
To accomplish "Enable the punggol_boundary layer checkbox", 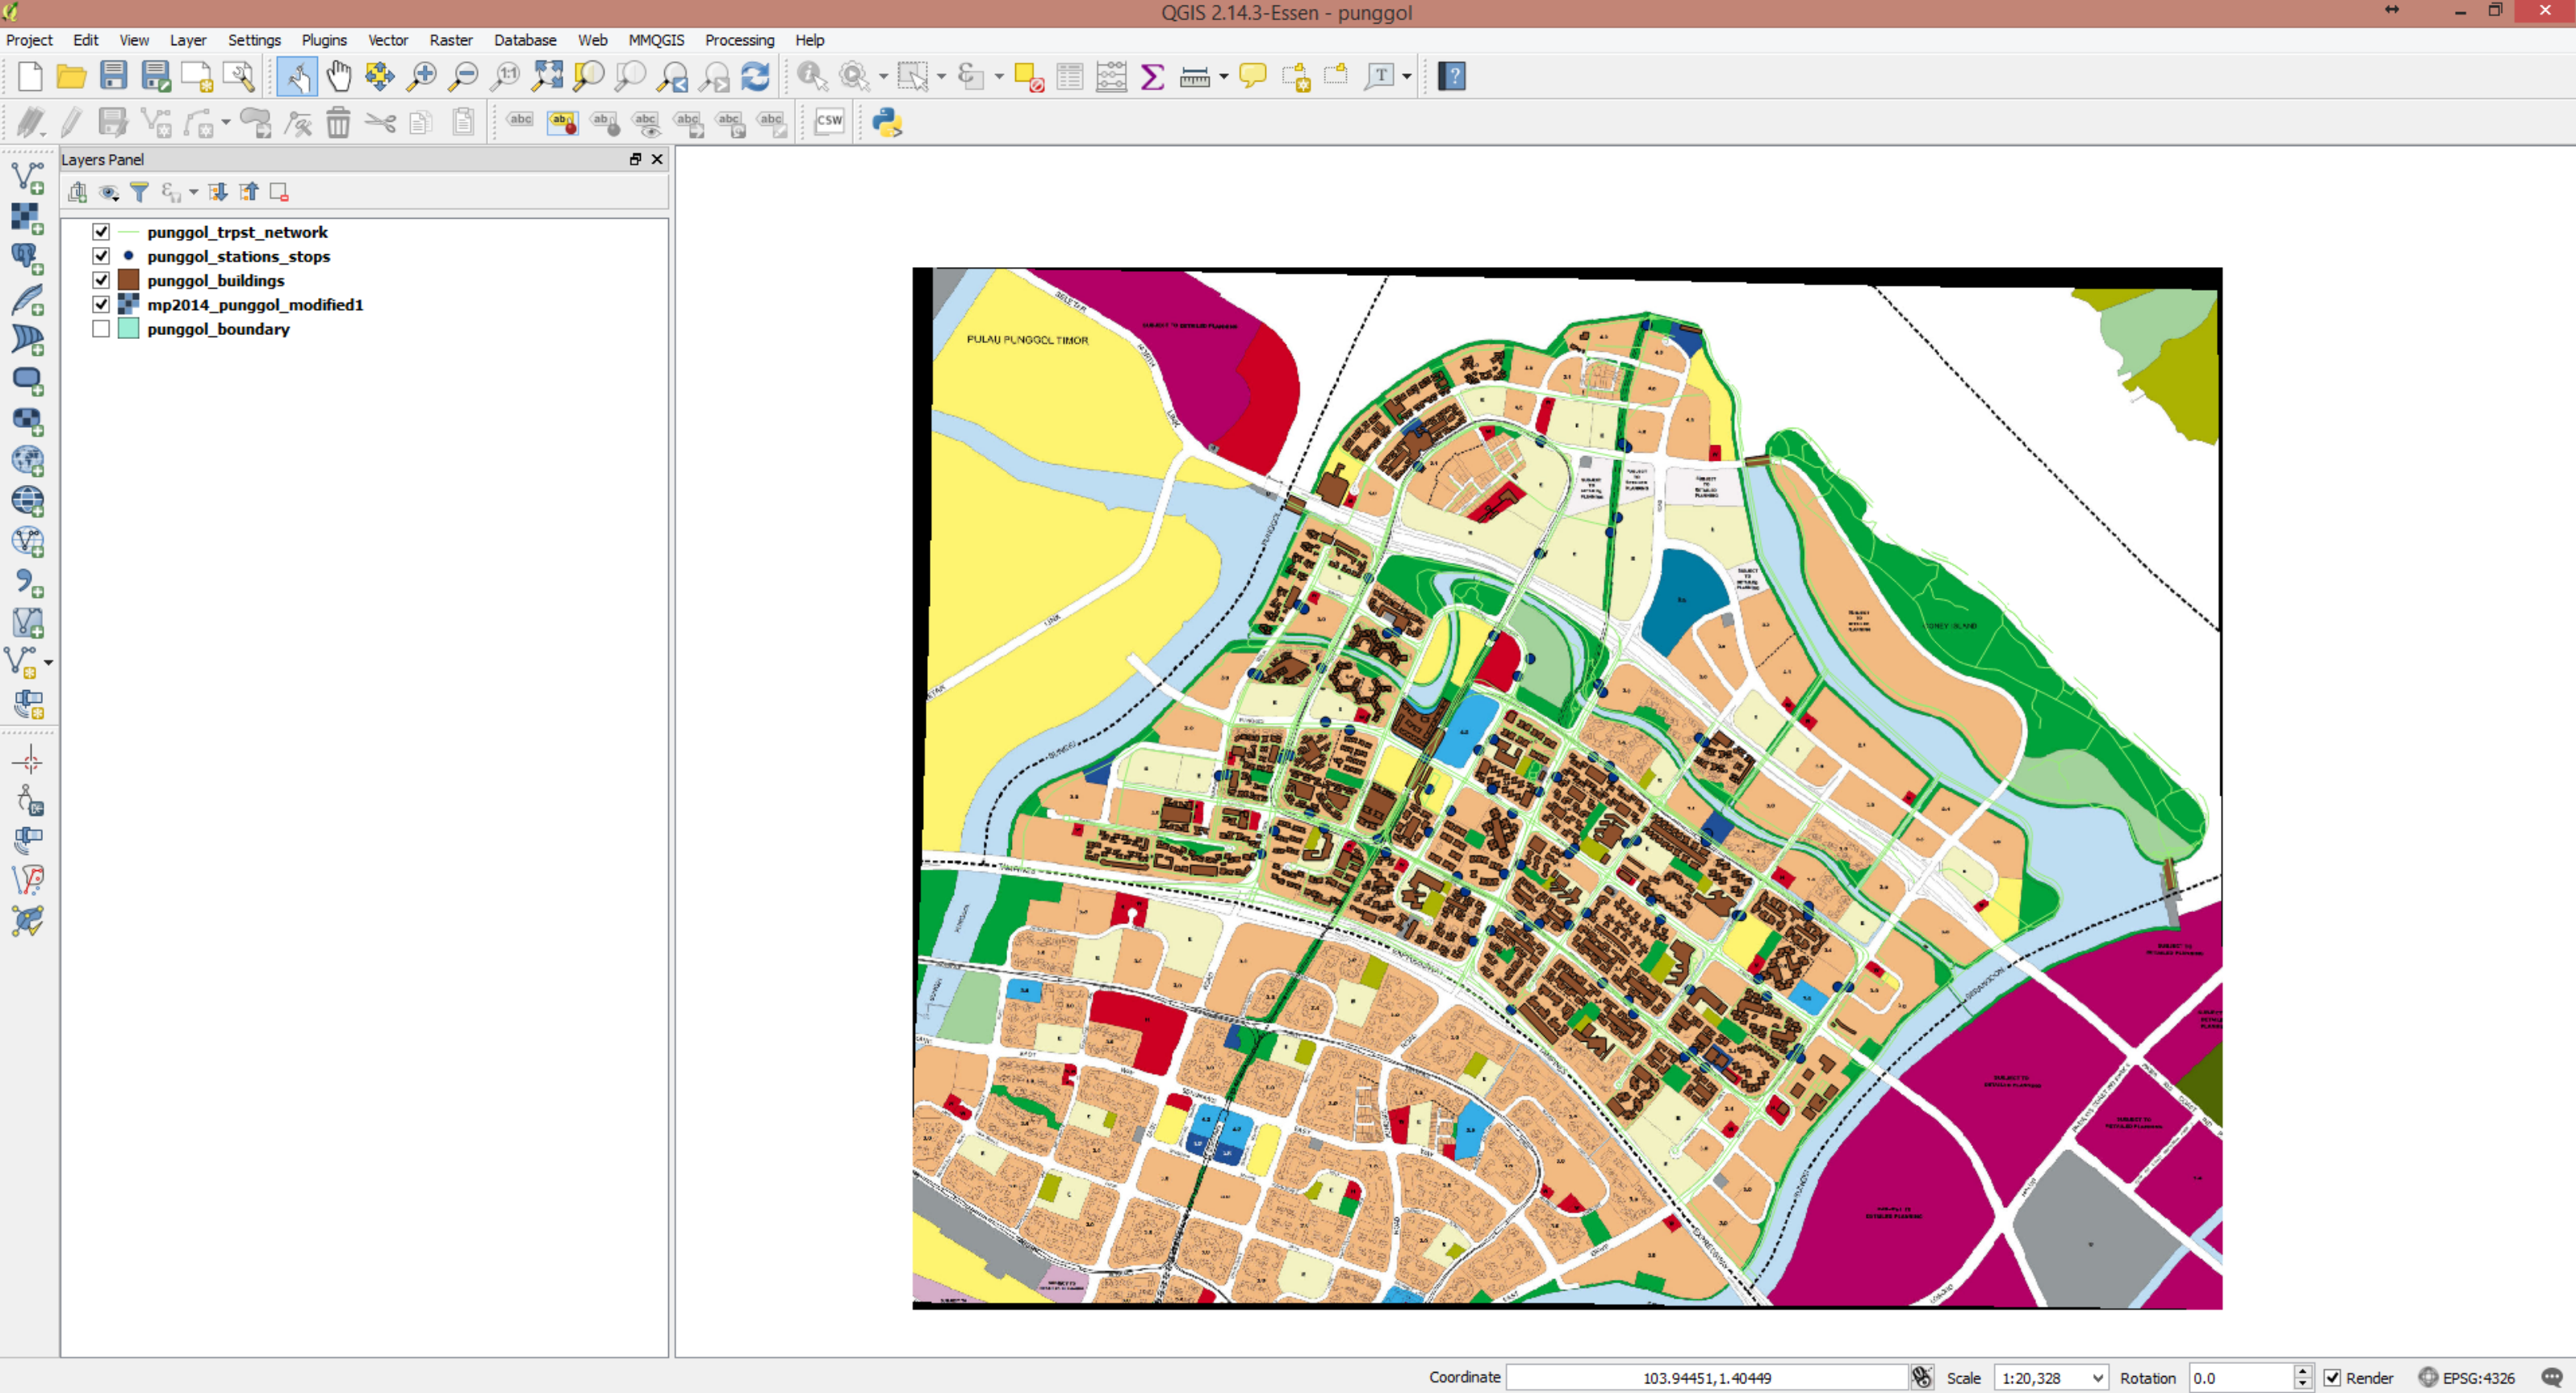I will coord(101,329).
